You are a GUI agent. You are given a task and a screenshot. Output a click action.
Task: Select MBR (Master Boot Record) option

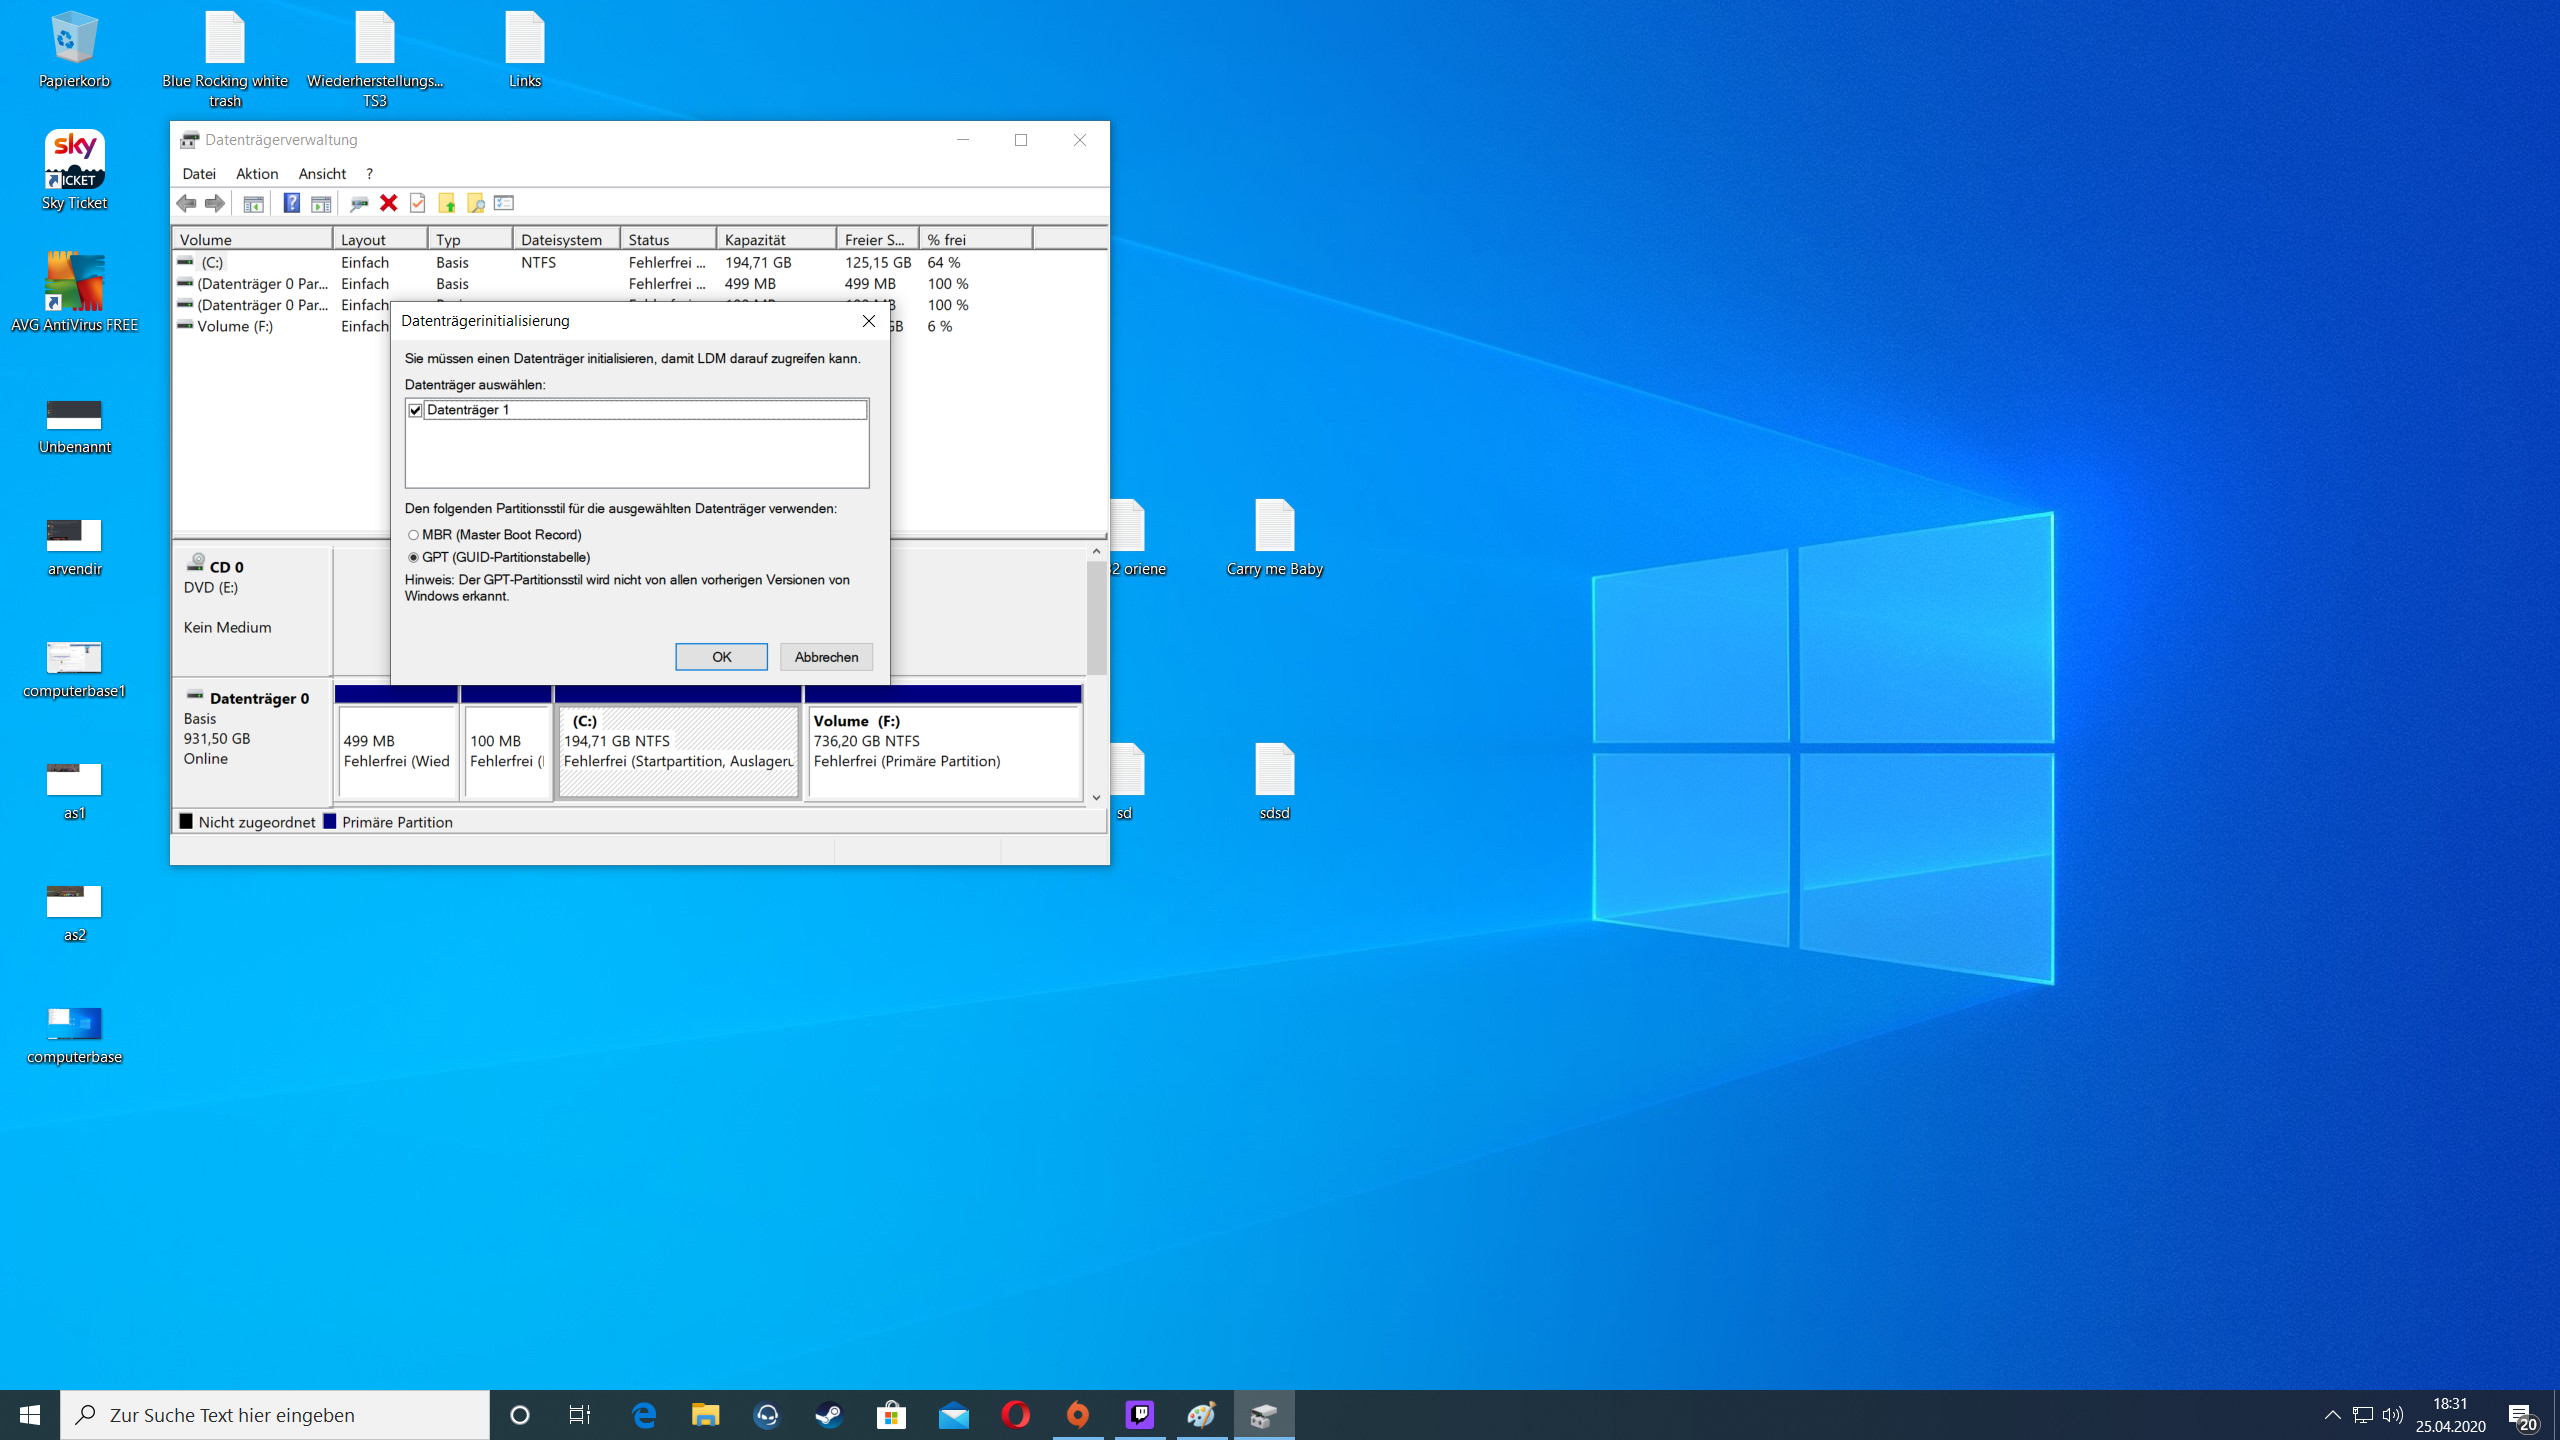(x=413, y=535)
